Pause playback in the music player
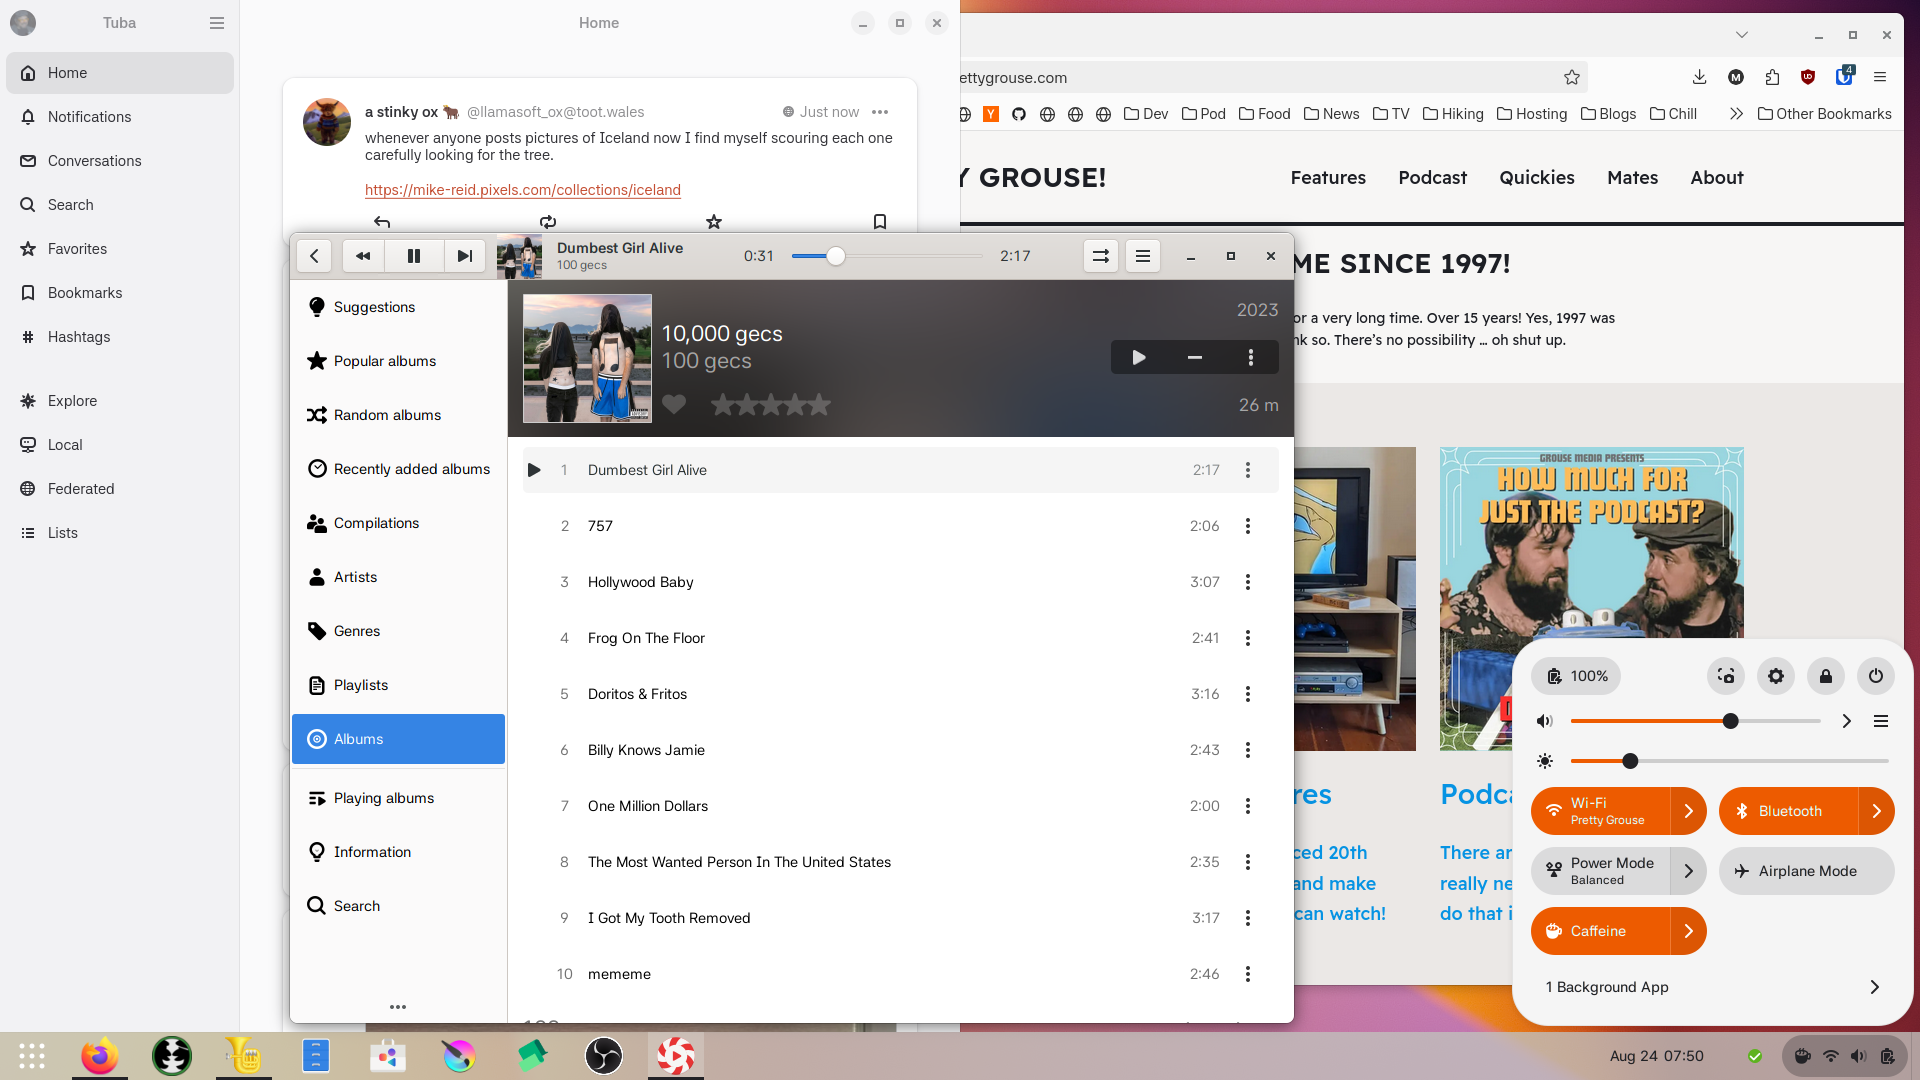Screen dimensions: 1920x1080 413,256
